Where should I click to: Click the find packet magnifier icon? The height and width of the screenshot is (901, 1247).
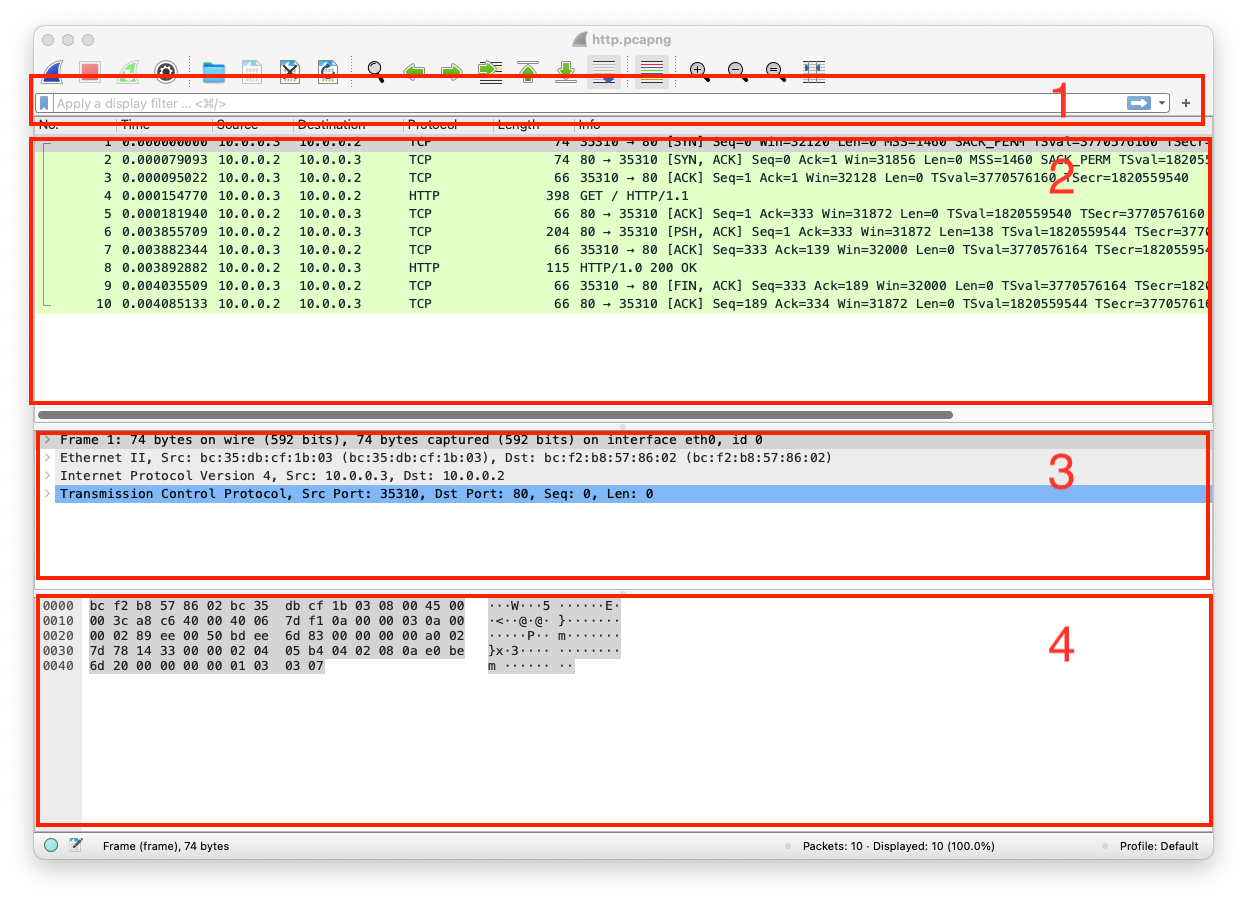376,72
